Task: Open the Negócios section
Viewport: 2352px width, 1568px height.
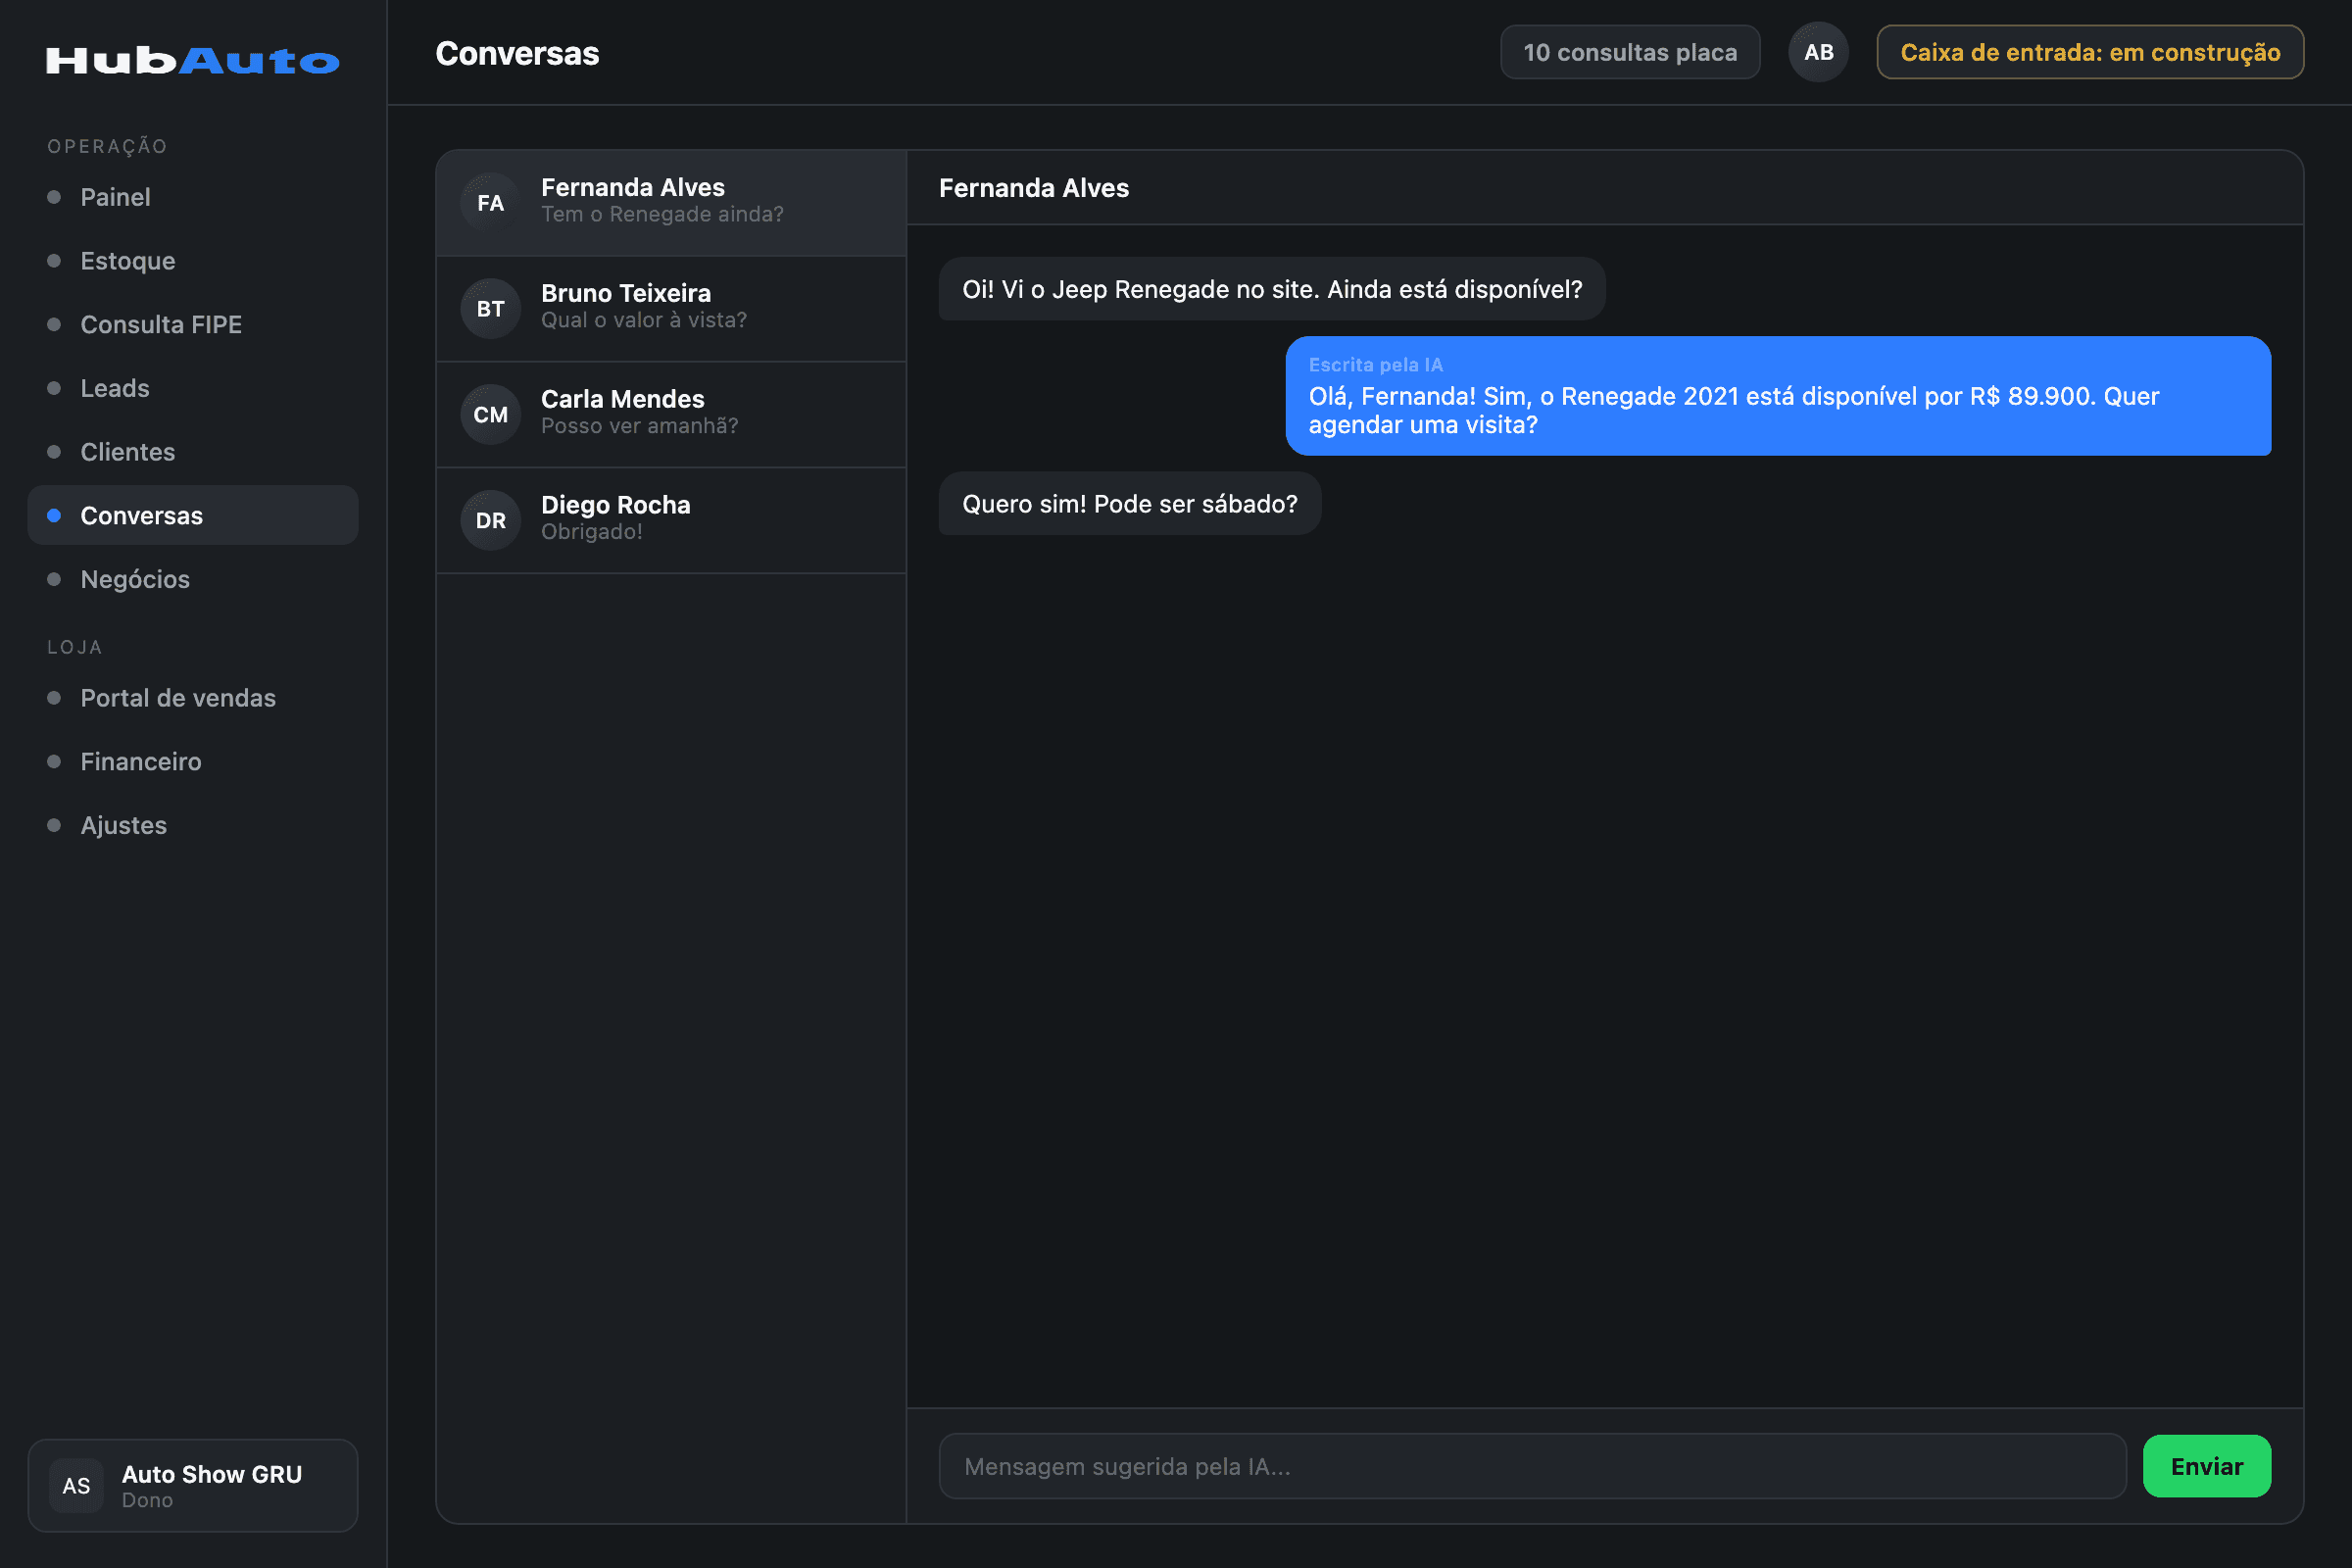Action: pyautogui.click(x=193, y=579)
